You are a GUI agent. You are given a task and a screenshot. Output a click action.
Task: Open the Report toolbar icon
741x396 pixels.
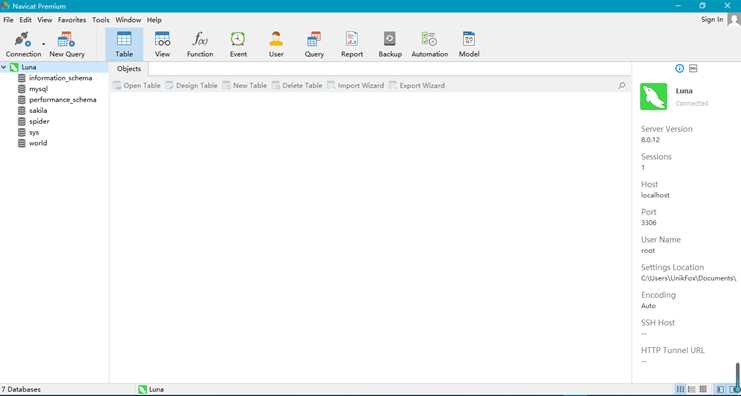click(x=352, y=44)
